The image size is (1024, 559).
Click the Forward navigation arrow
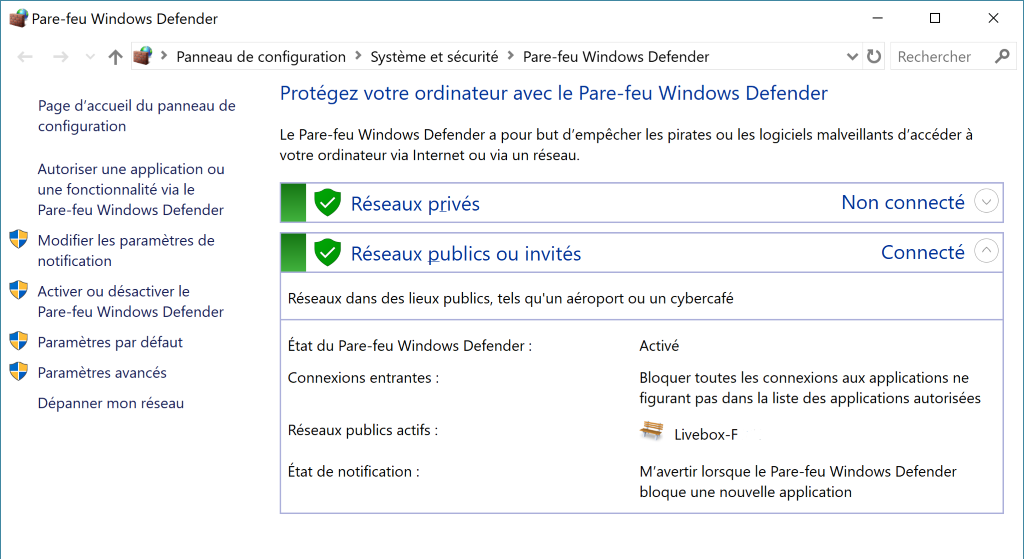[x=61, y=57]
